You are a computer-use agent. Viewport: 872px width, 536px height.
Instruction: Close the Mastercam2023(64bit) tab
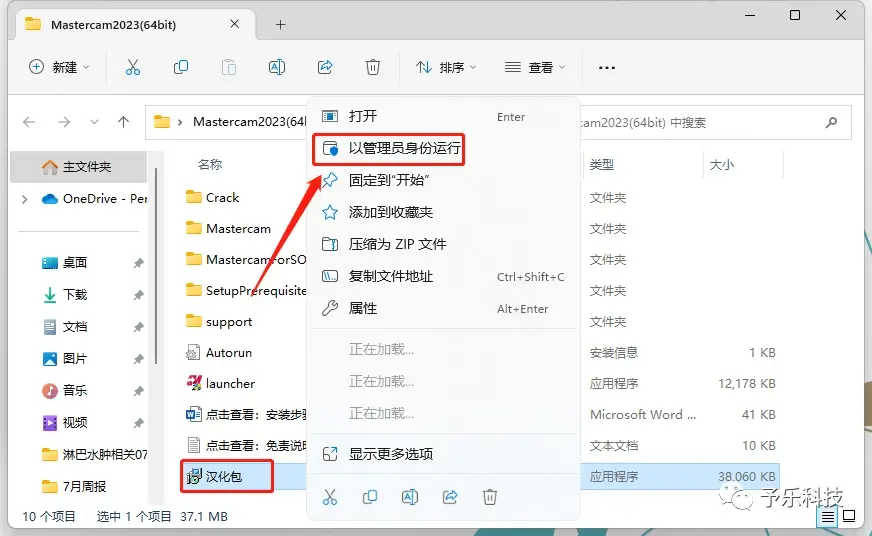pos(235,24)
